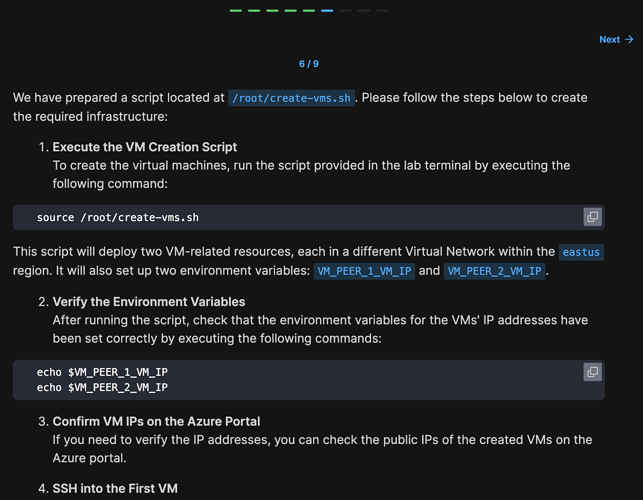Jump to the last progress segment
The image size is (643, 500).
(382, 11)
